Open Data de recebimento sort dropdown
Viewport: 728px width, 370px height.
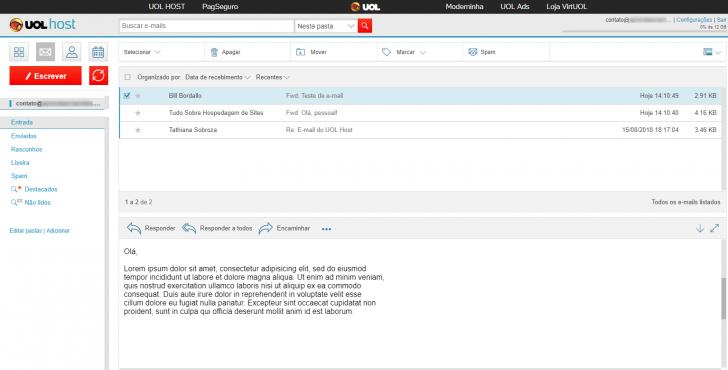pos(217,77)
